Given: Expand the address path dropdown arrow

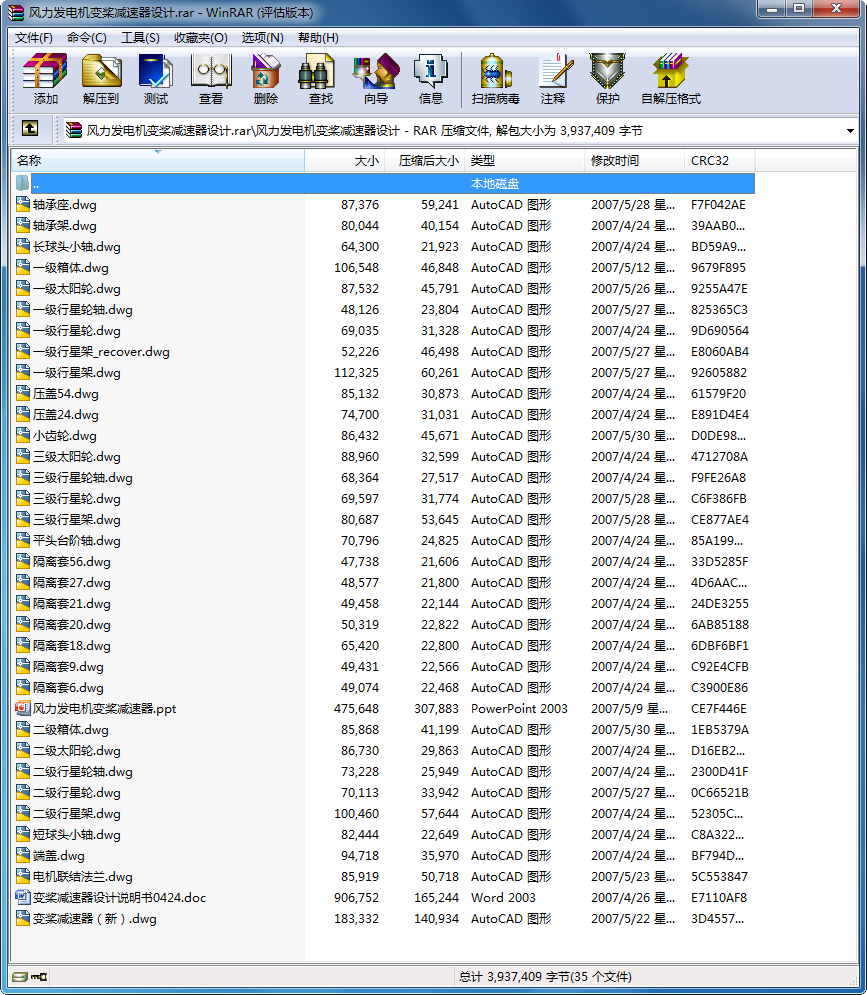Looking at the screenshot, I should point(850,130).
